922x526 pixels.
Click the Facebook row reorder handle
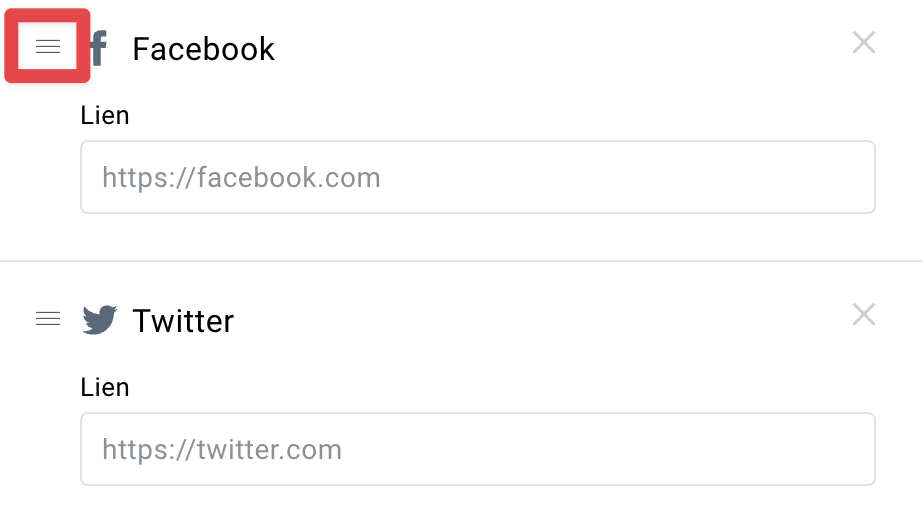(x=48, y=46)
